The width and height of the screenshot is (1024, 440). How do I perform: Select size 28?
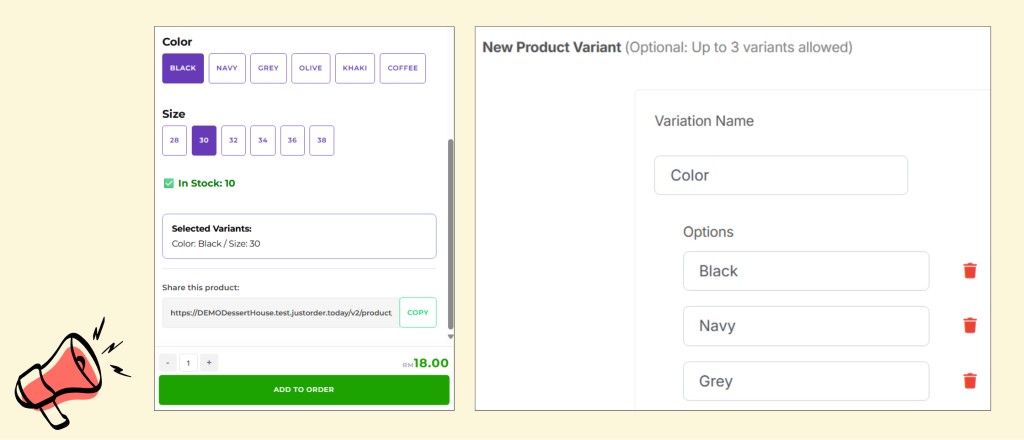pos(174,141)
